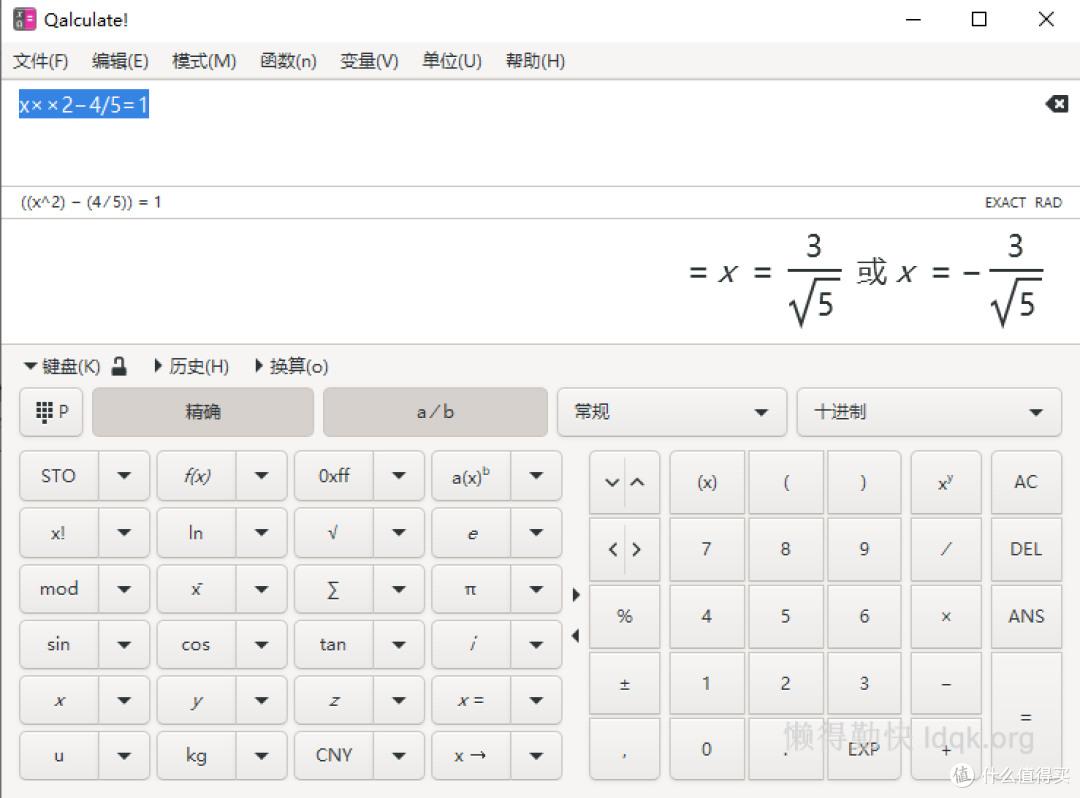
Task: Click the sum sigma button
Action: click(x=334, y=589)
